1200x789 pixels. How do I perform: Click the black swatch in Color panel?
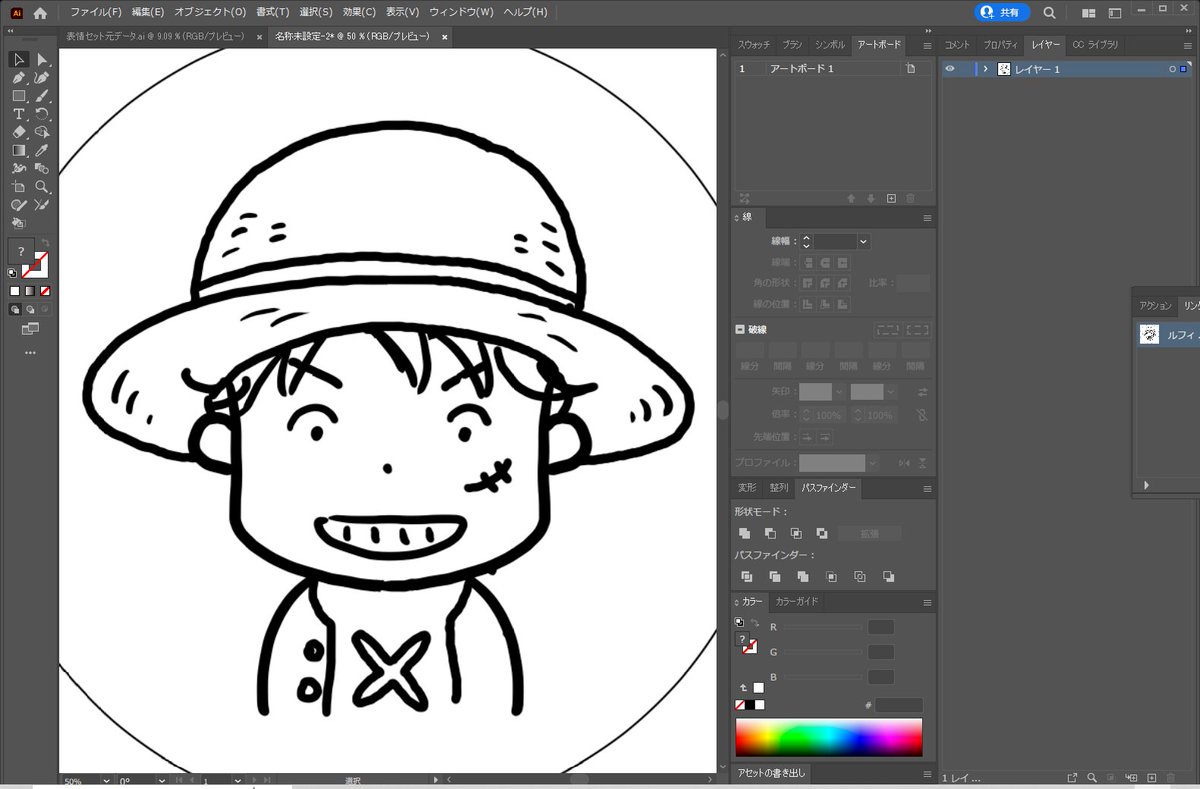click(x=750, y=705)
